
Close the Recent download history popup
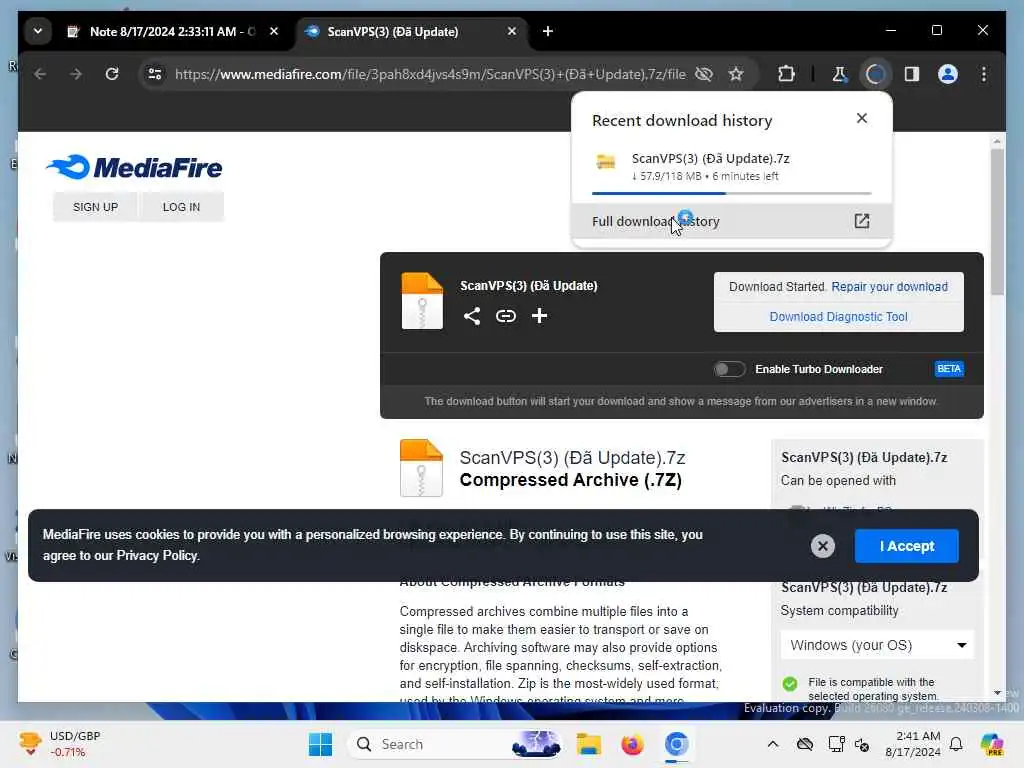coord(862,118)
